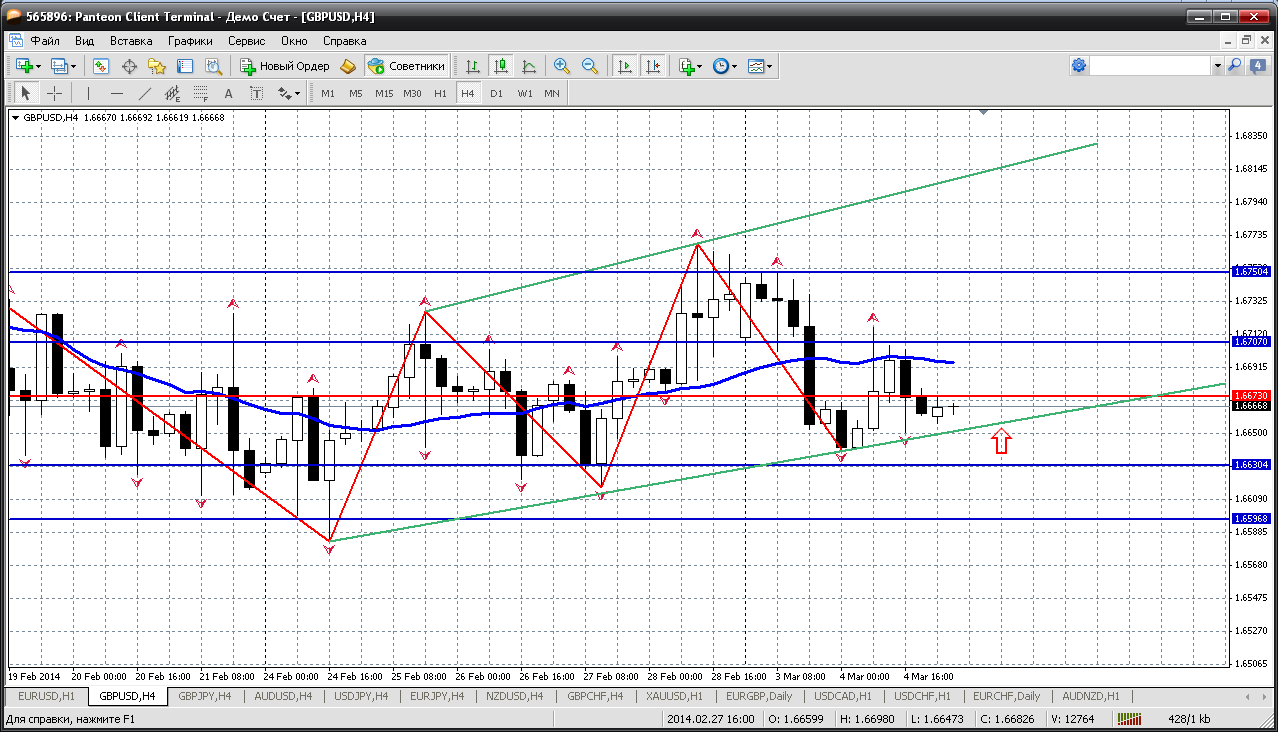Switch timeframe to H1
This screenshot has height=732, width=1278.
(440, 93)
